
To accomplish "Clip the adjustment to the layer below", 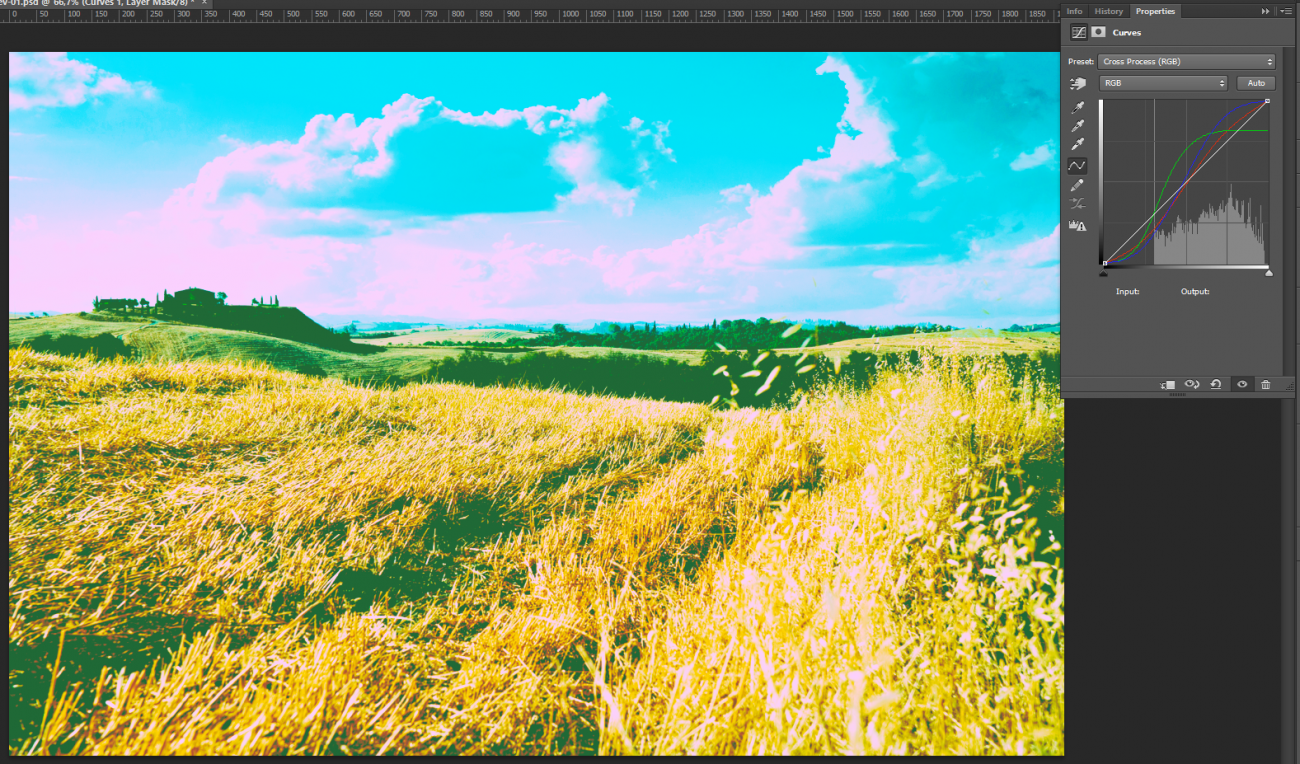I will 1167,383.
